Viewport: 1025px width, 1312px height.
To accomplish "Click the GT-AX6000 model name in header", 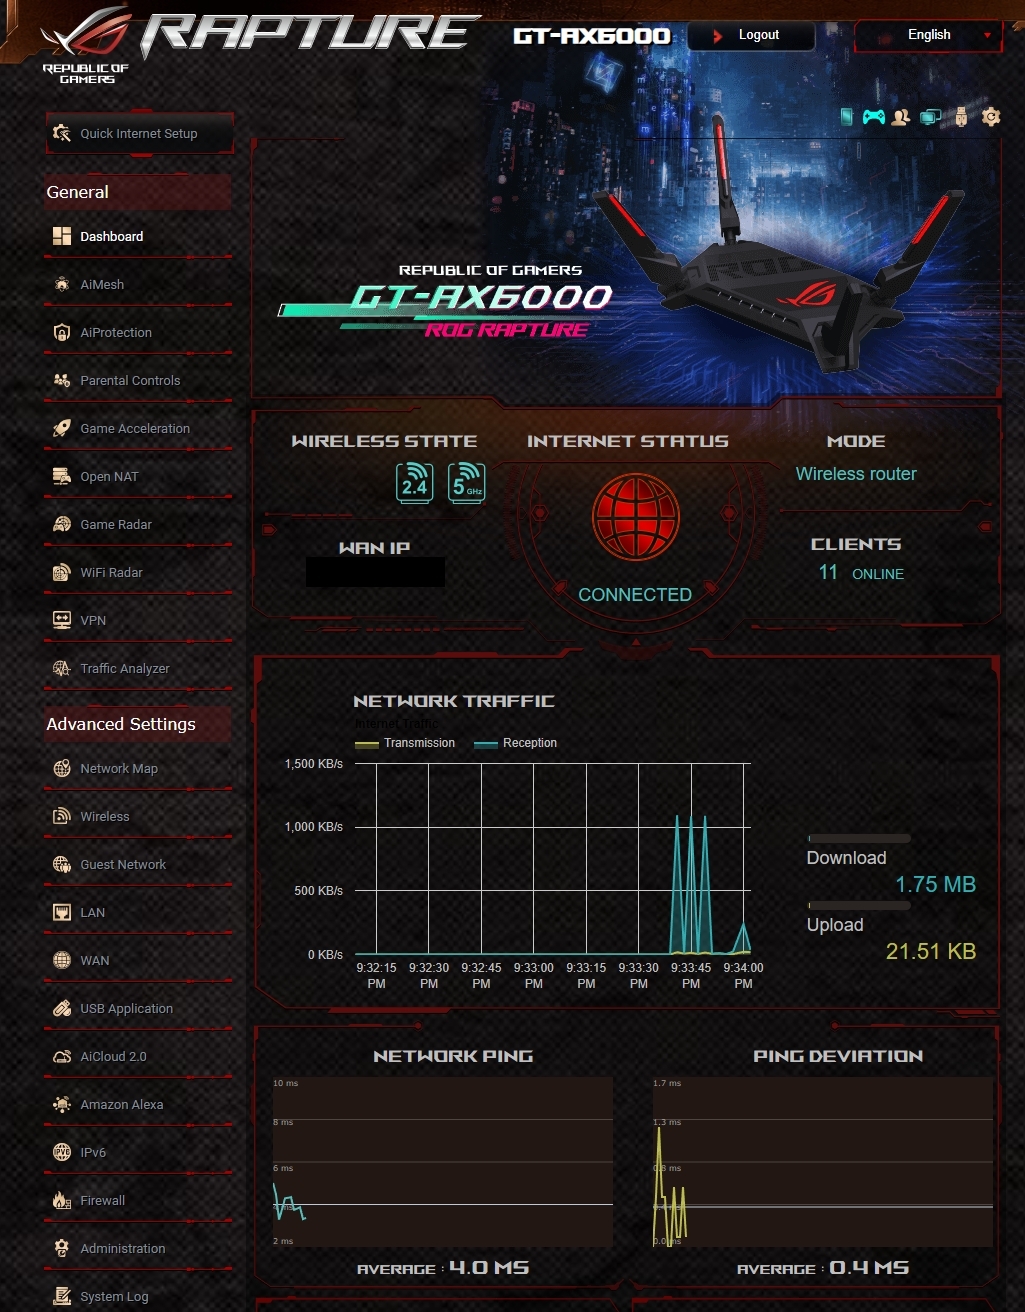I will coord(592,36).
